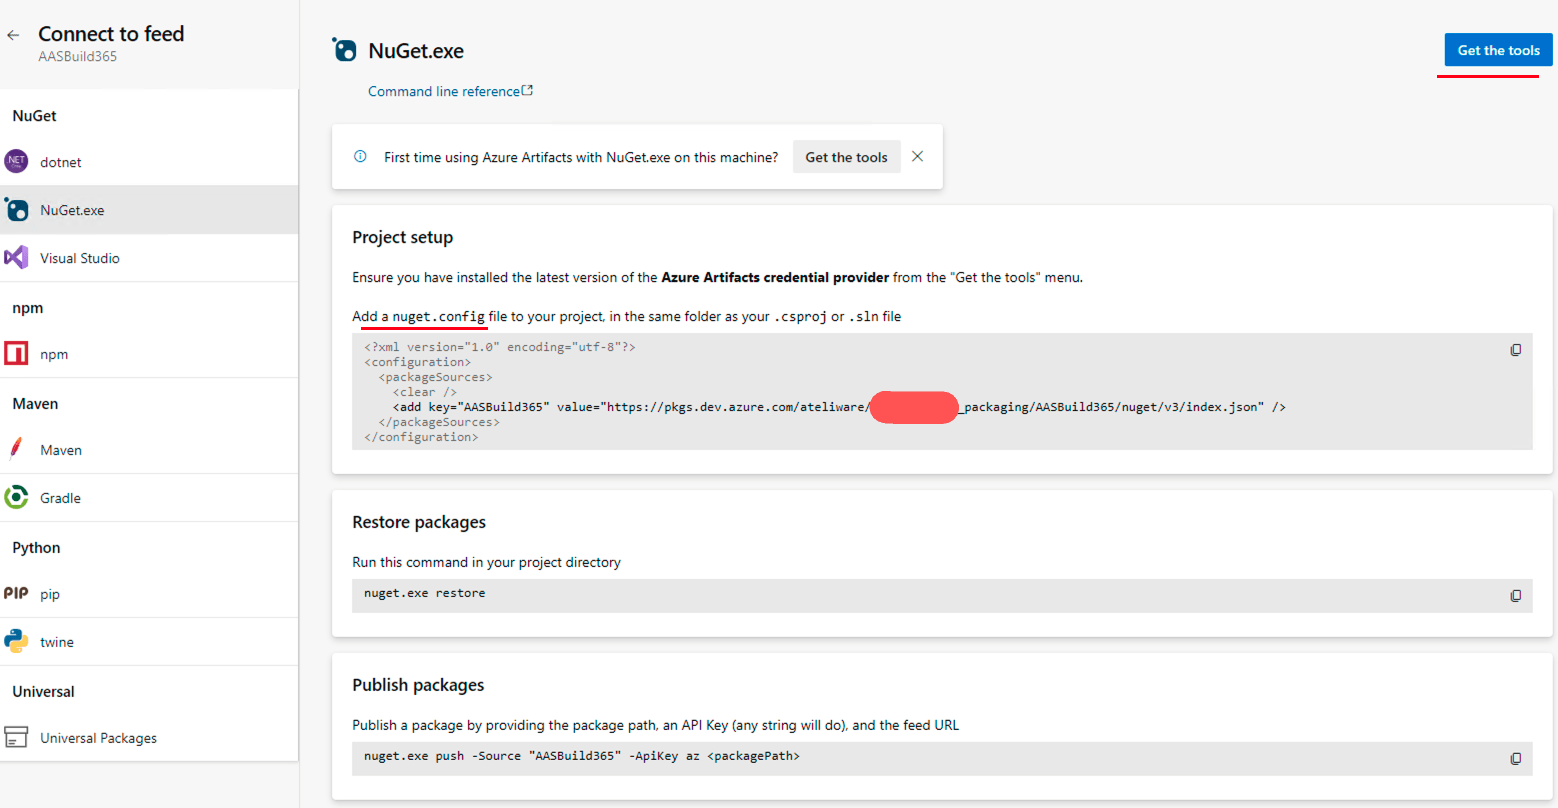Image resolution: width=1558 pixels, height=808 pixels.
Task: Copy the nuget.config XML snippet
Action: 1516,350
